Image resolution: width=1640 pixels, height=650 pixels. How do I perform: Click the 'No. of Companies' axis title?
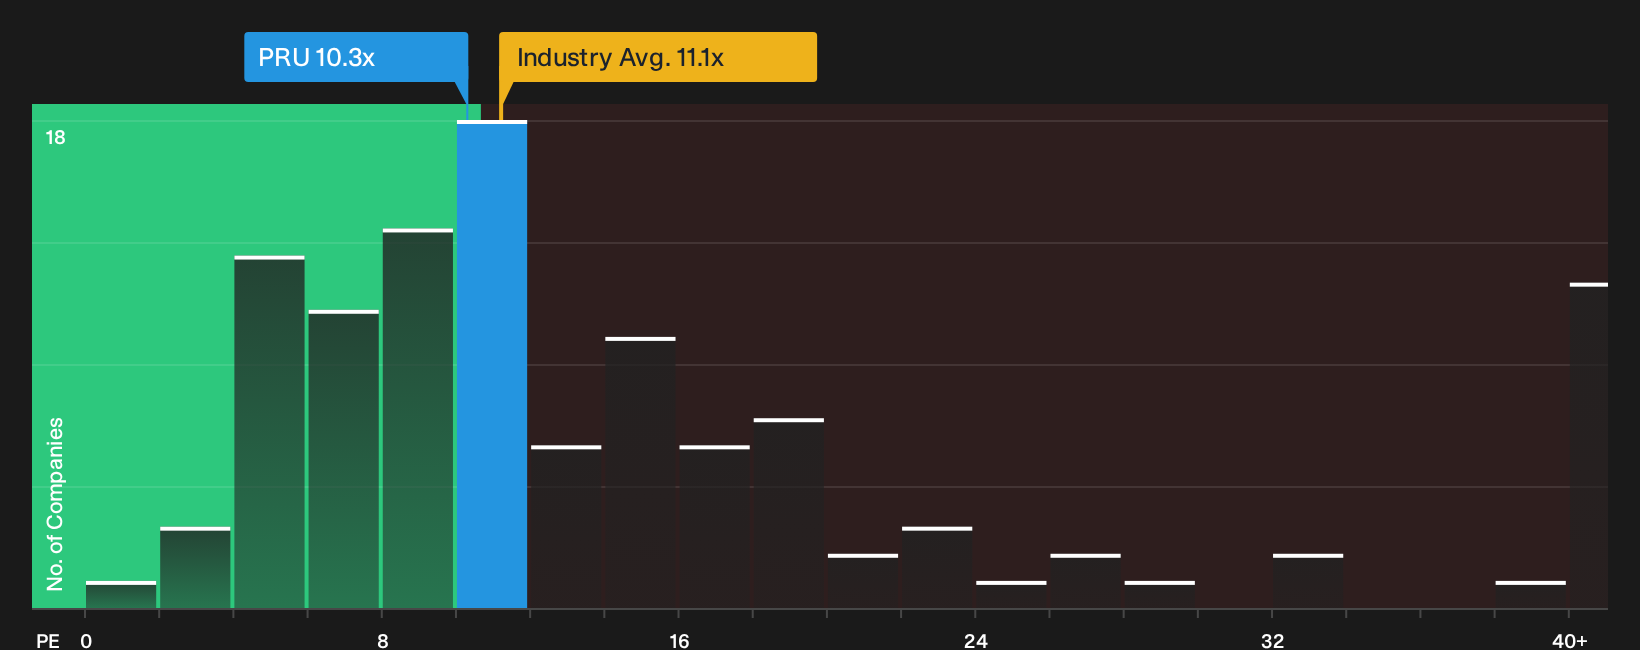click(55, 504)
